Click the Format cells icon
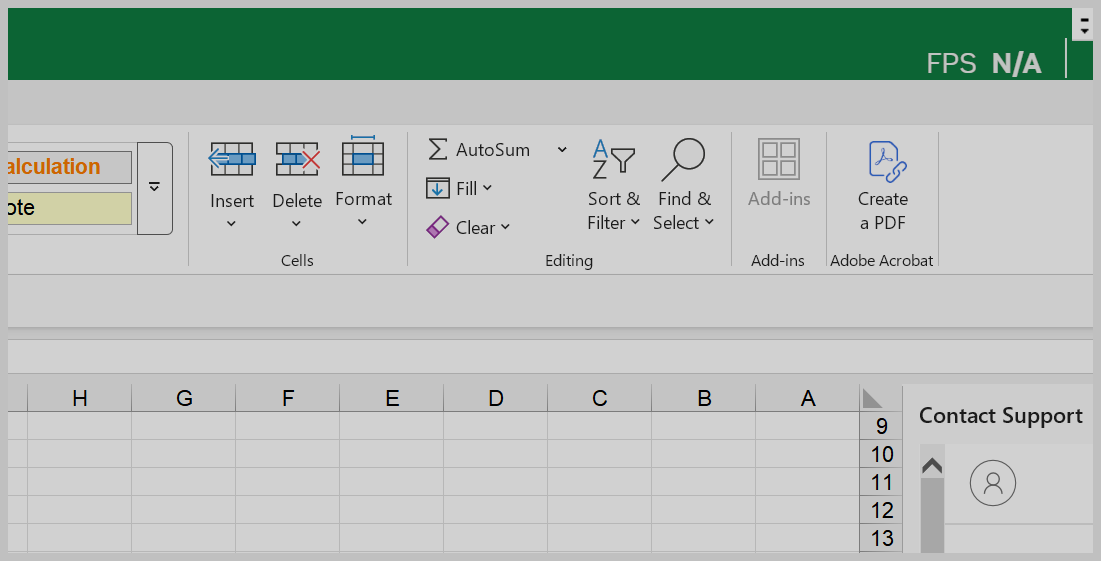 click(363, 156)
